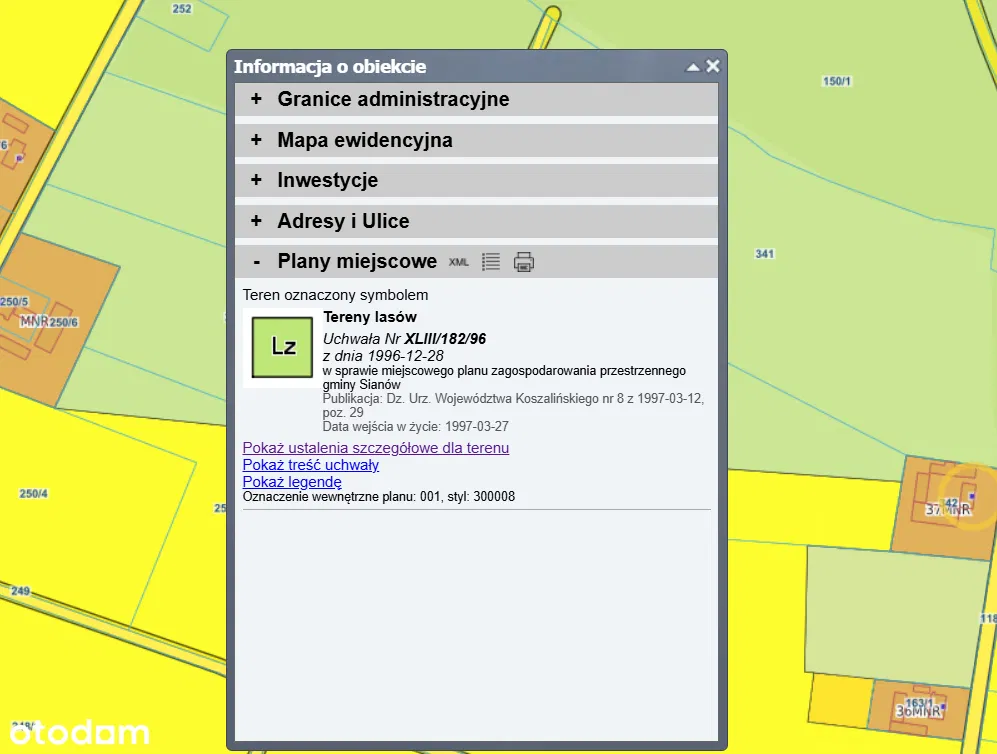Collapse the dialog with the up-arrow icon

point(692,67)
